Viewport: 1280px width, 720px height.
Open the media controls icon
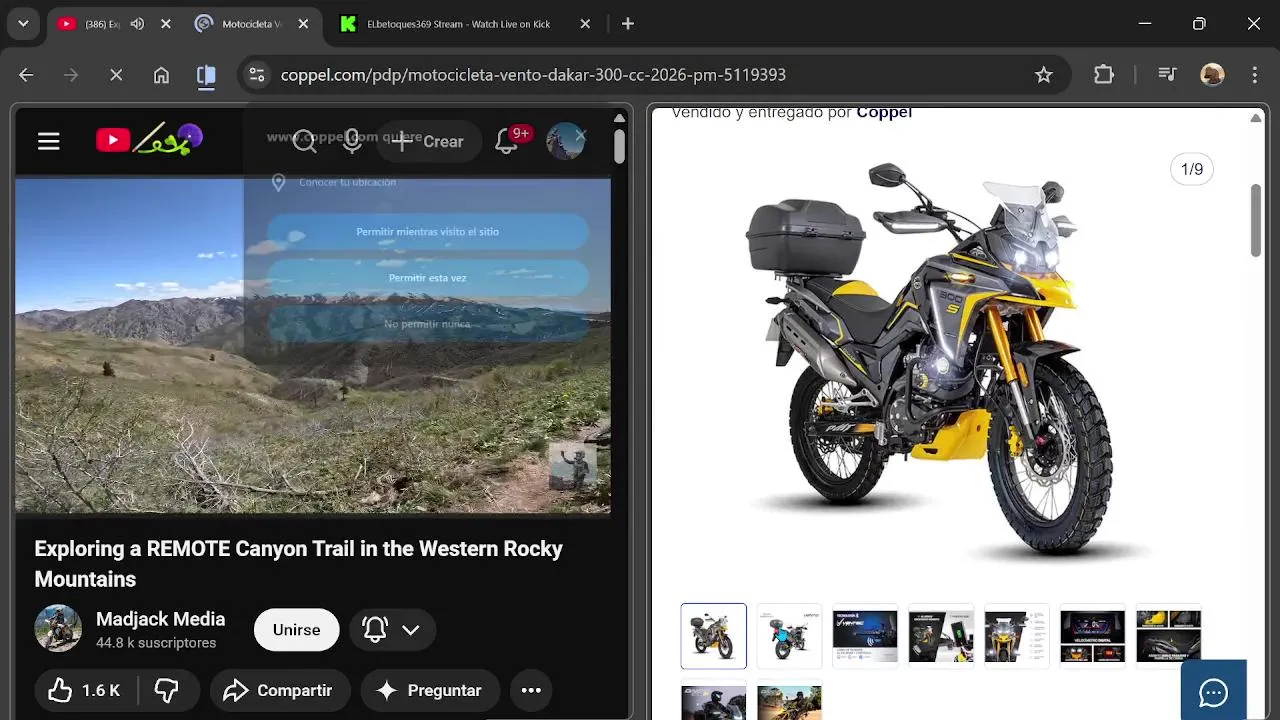1167,75
